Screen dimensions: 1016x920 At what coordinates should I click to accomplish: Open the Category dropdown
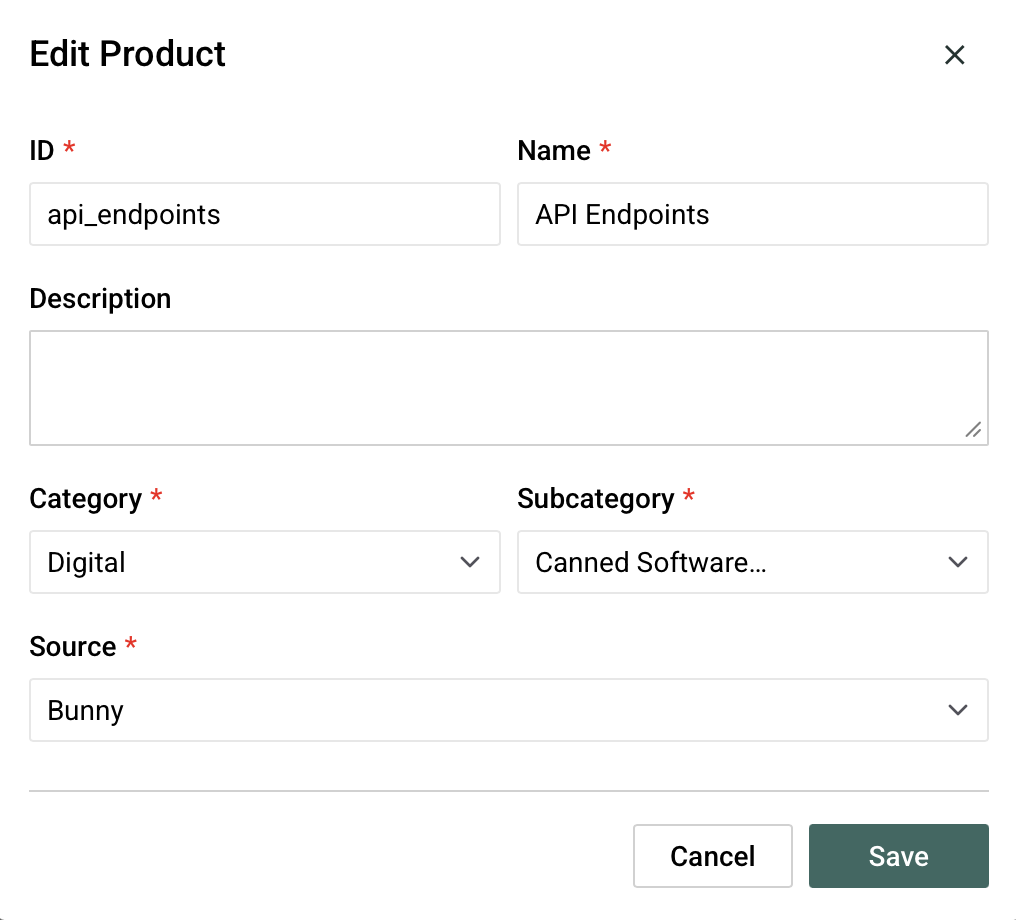pyautogui.click(x=264, y=562)
